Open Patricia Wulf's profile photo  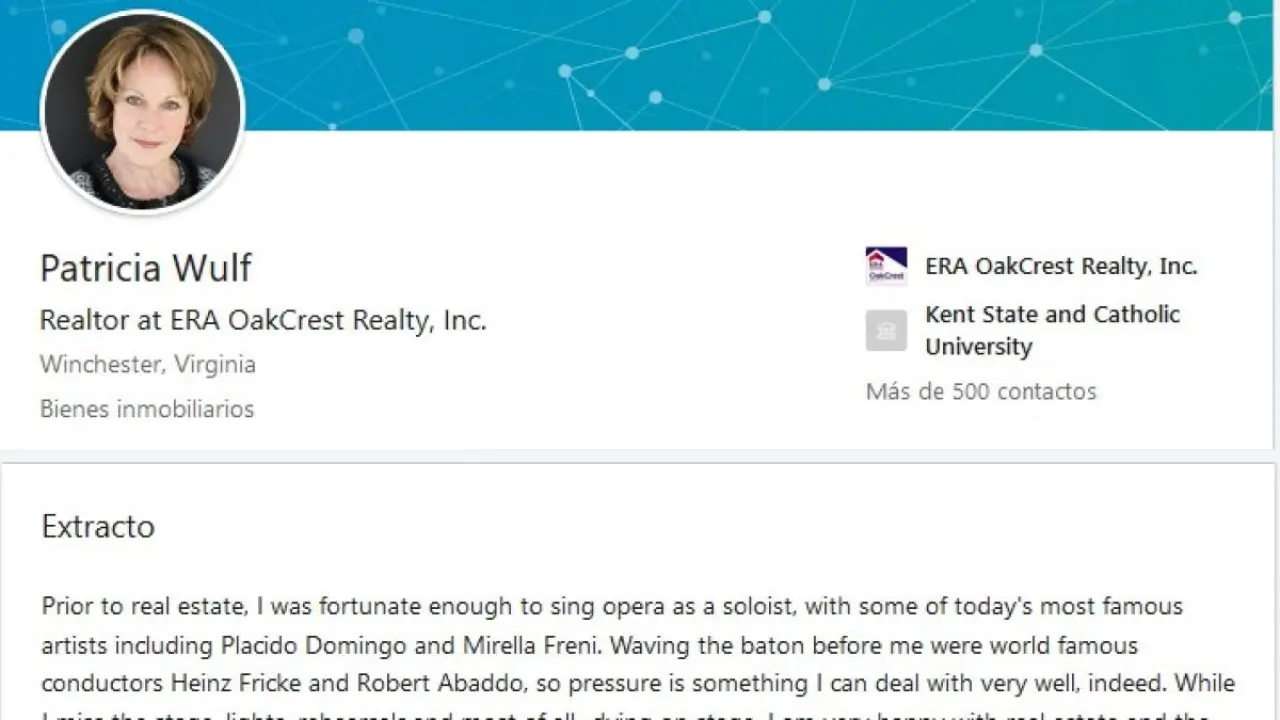pos(143,112)
